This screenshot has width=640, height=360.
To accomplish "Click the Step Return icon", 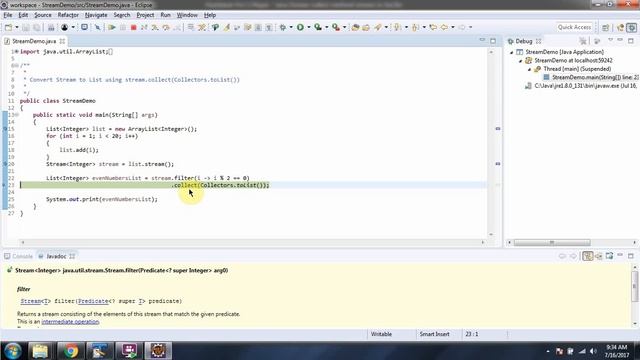I will click(x=177, y=27).
